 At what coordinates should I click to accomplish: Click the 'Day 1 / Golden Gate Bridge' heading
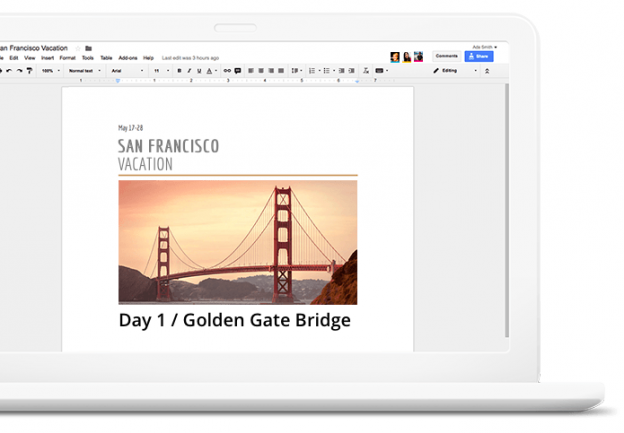(x=235, y=320)
